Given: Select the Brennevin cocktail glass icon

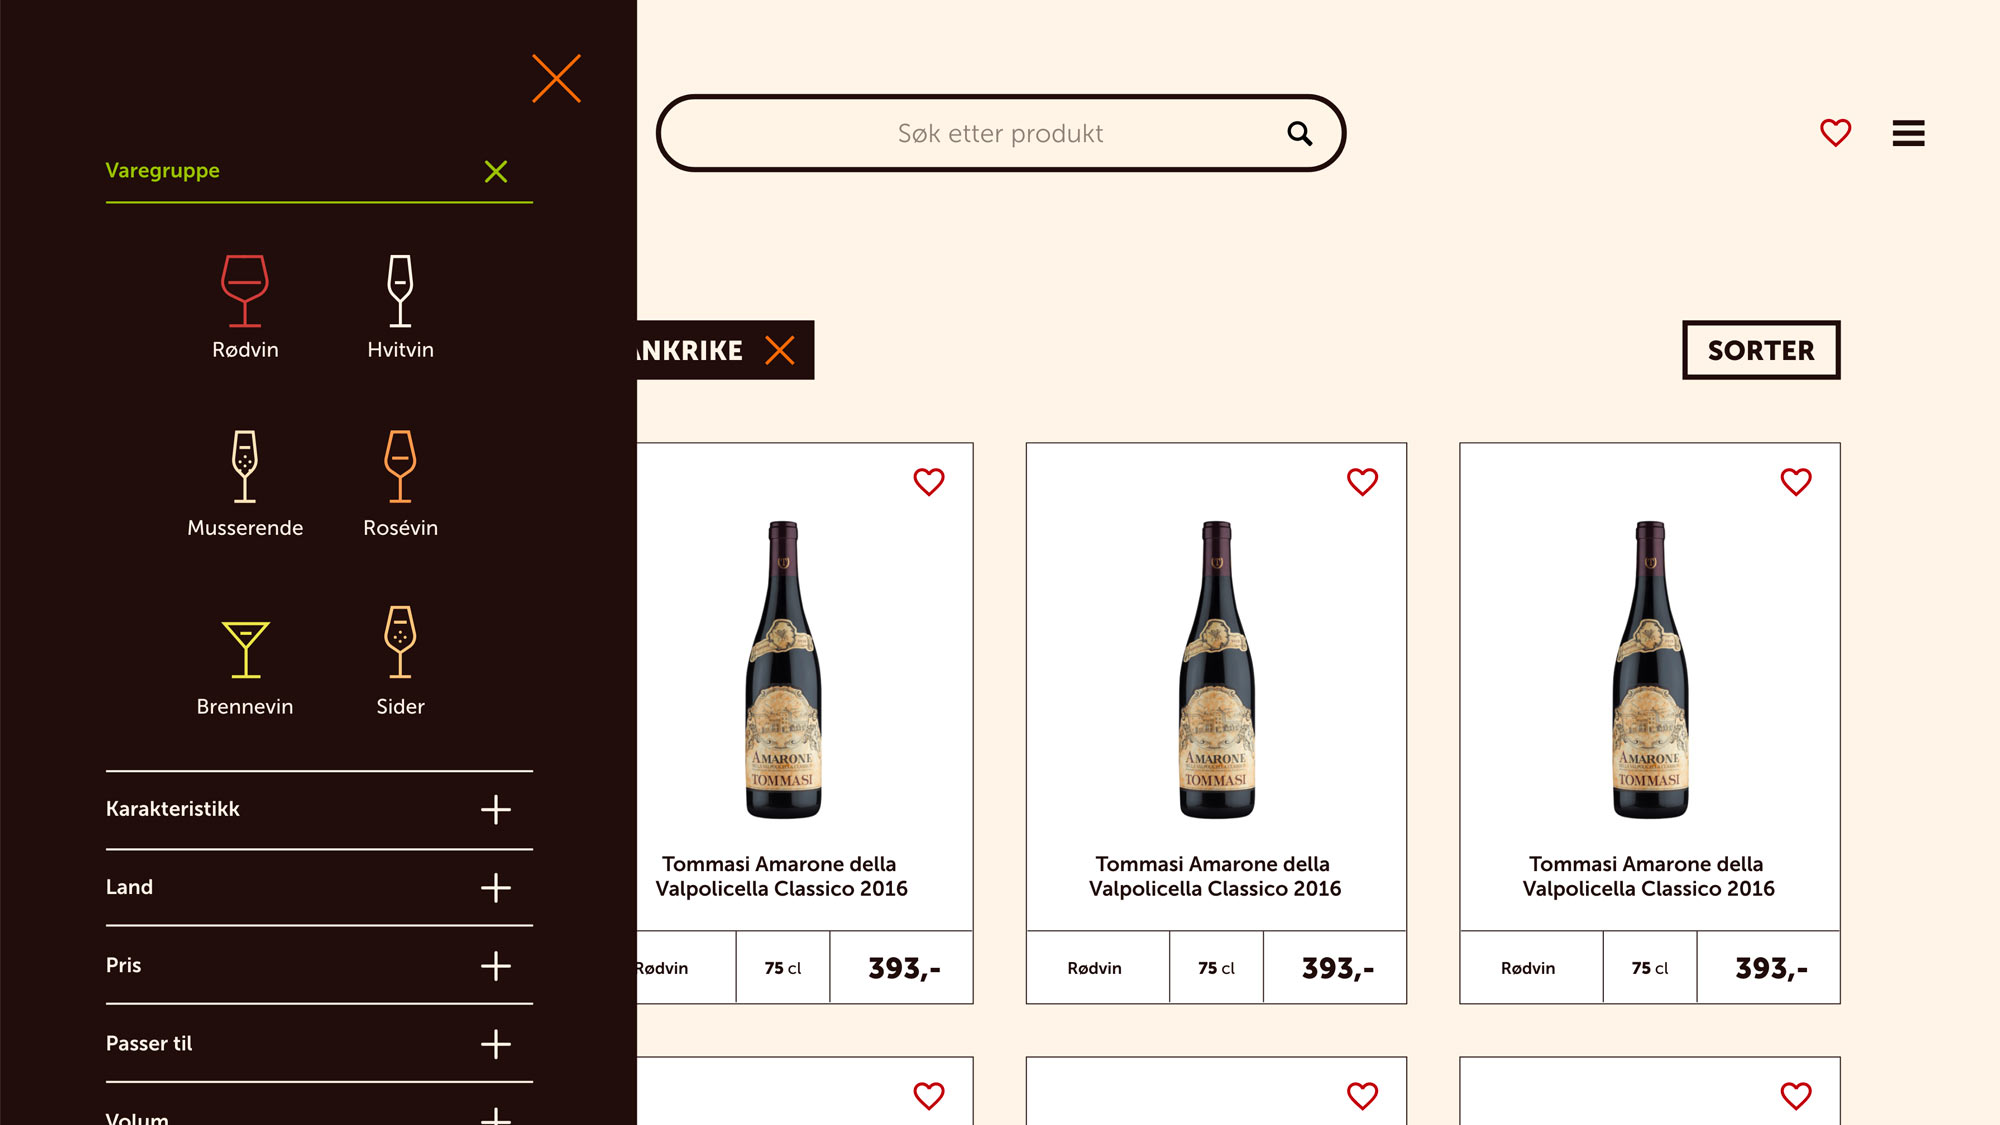Looking at the screenshot, I should click(245, 648).
